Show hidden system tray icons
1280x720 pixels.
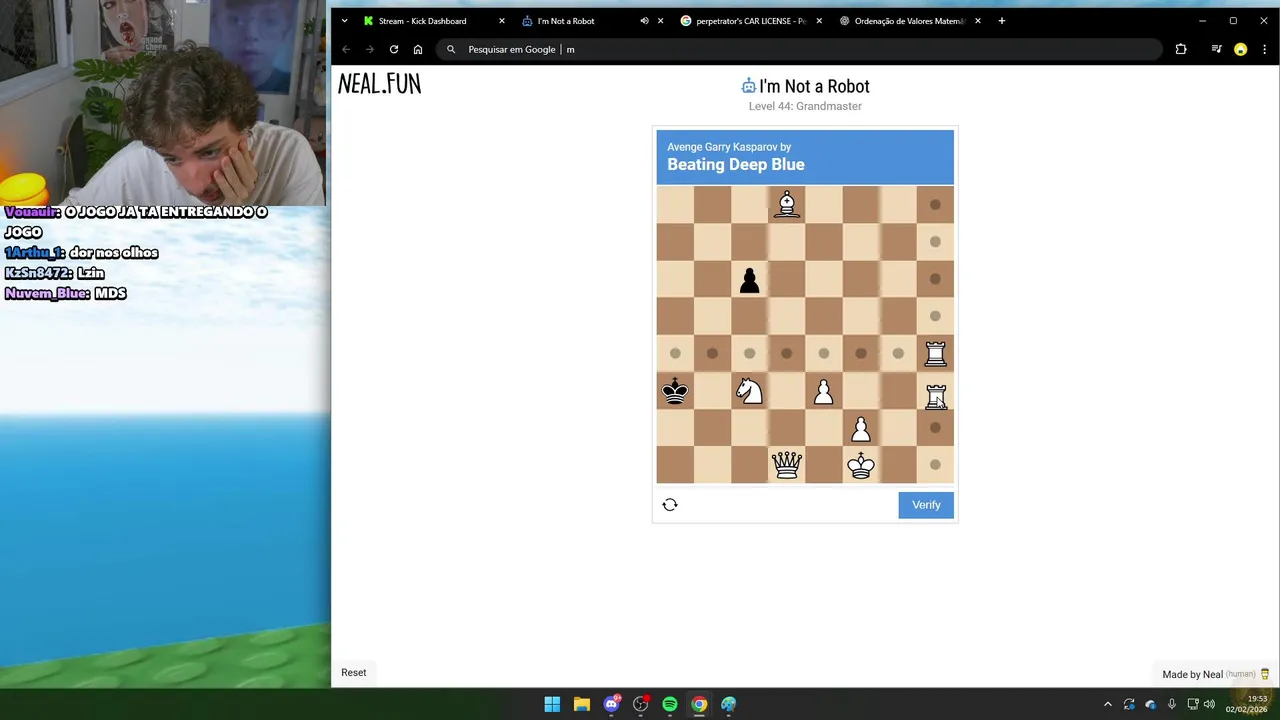(x=1107, y=704)
